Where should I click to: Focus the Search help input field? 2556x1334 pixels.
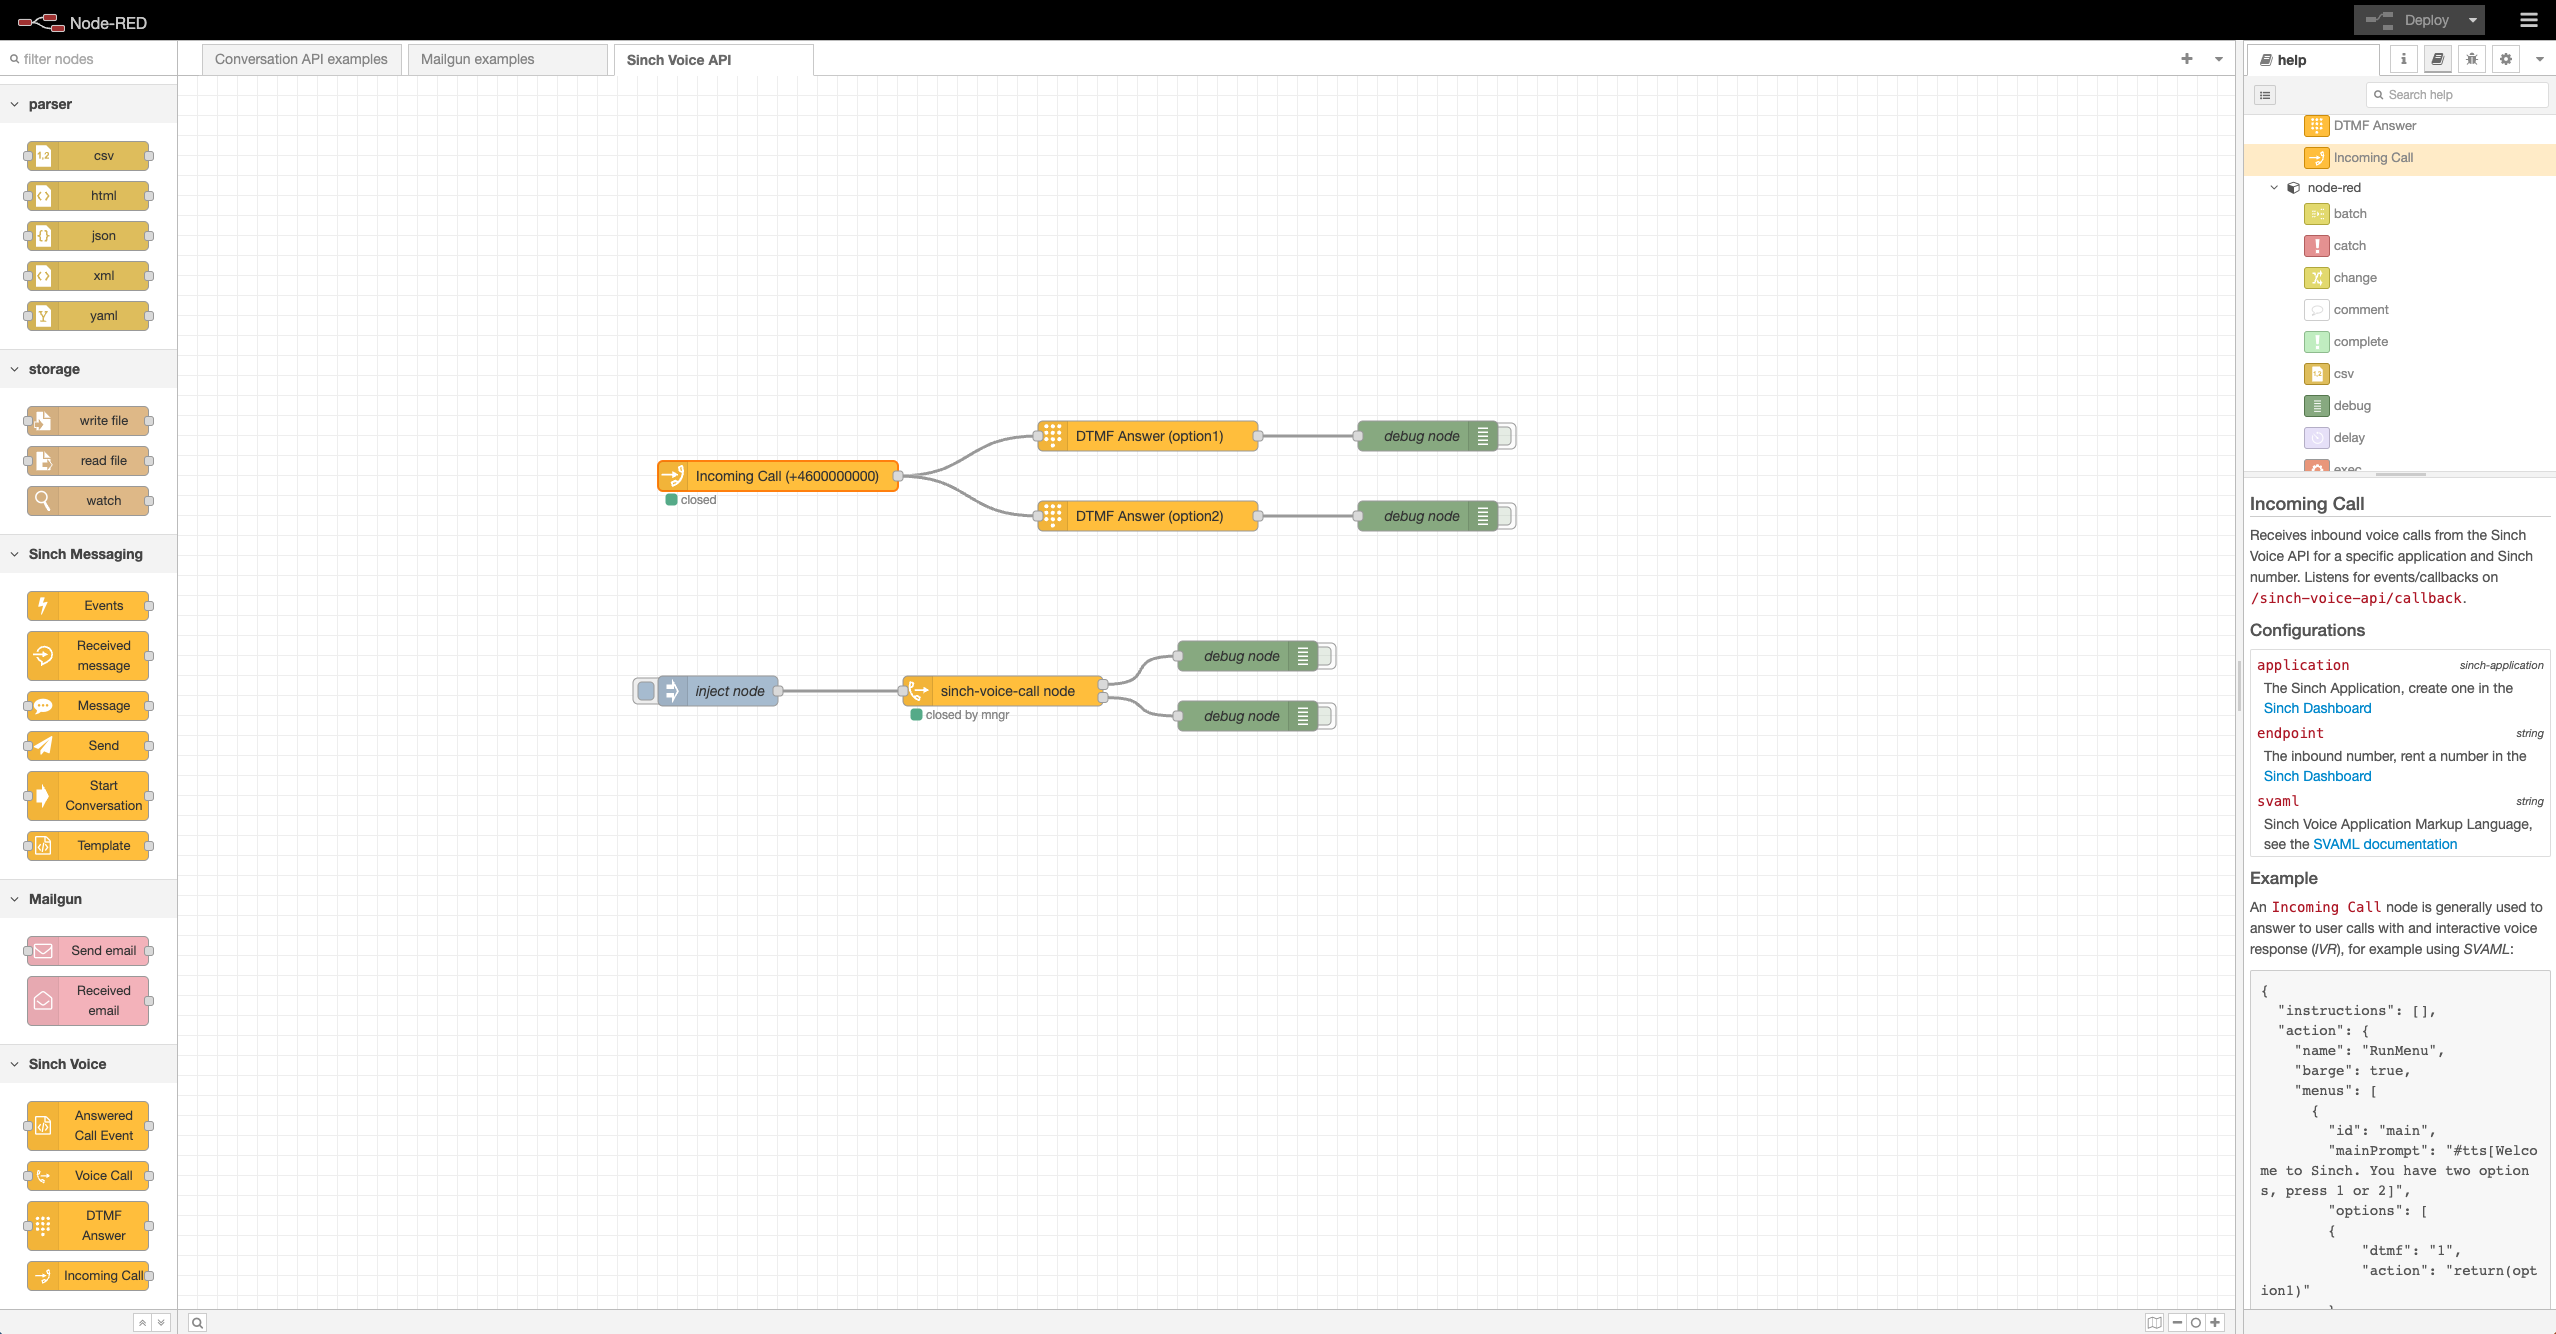point(2457,95)
